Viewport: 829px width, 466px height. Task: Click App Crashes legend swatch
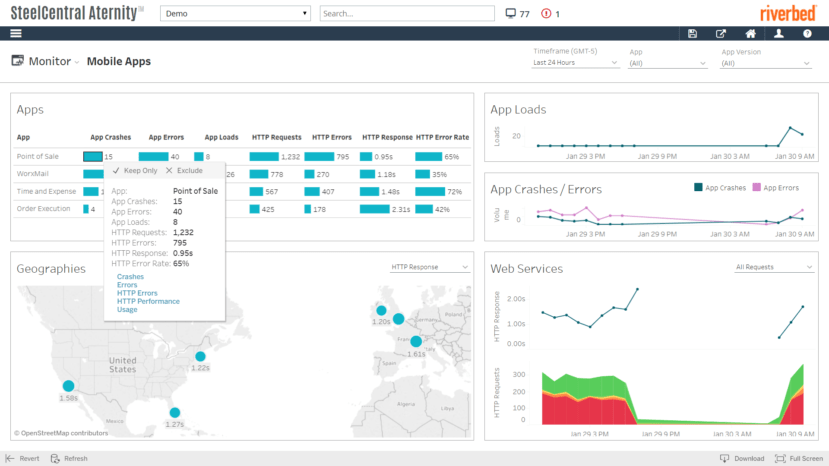point(698,187)
